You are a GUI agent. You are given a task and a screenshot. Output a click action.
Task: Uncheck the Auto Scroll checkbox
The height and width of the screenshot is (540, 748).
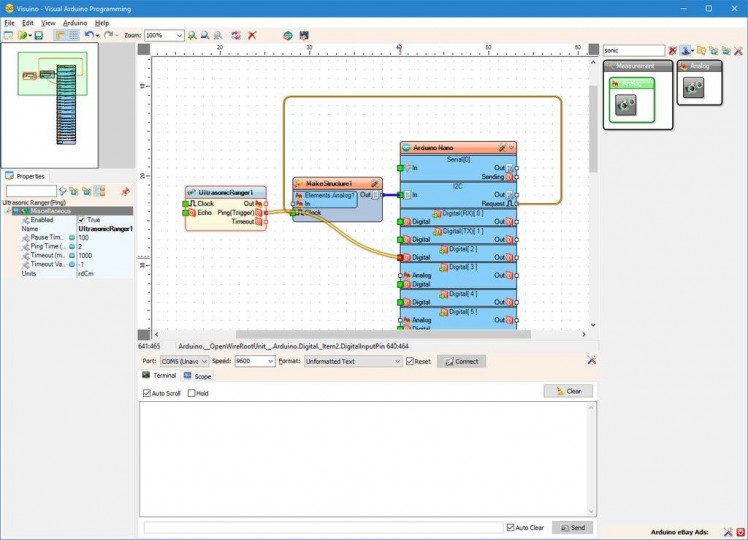click(x=147, y=393)
